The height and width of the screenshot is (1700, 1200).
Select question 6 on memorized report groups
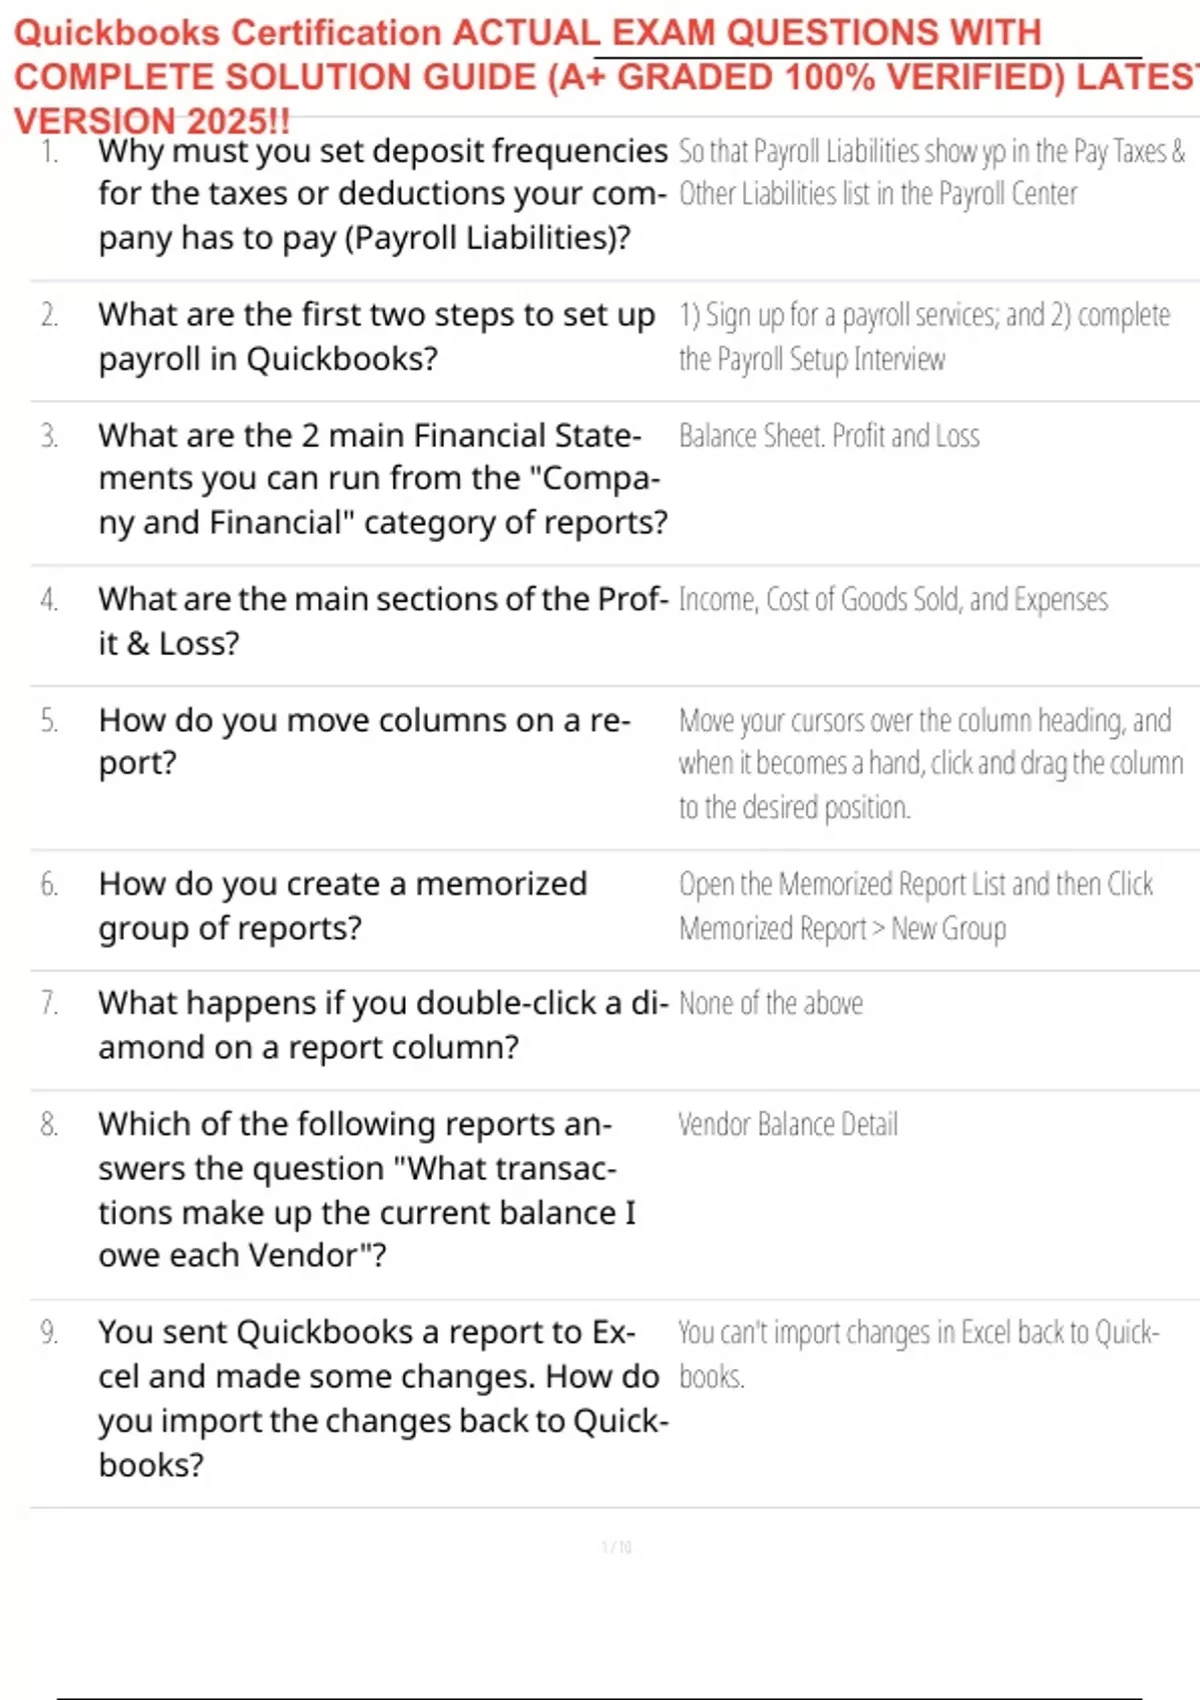(x=342, y=906)
